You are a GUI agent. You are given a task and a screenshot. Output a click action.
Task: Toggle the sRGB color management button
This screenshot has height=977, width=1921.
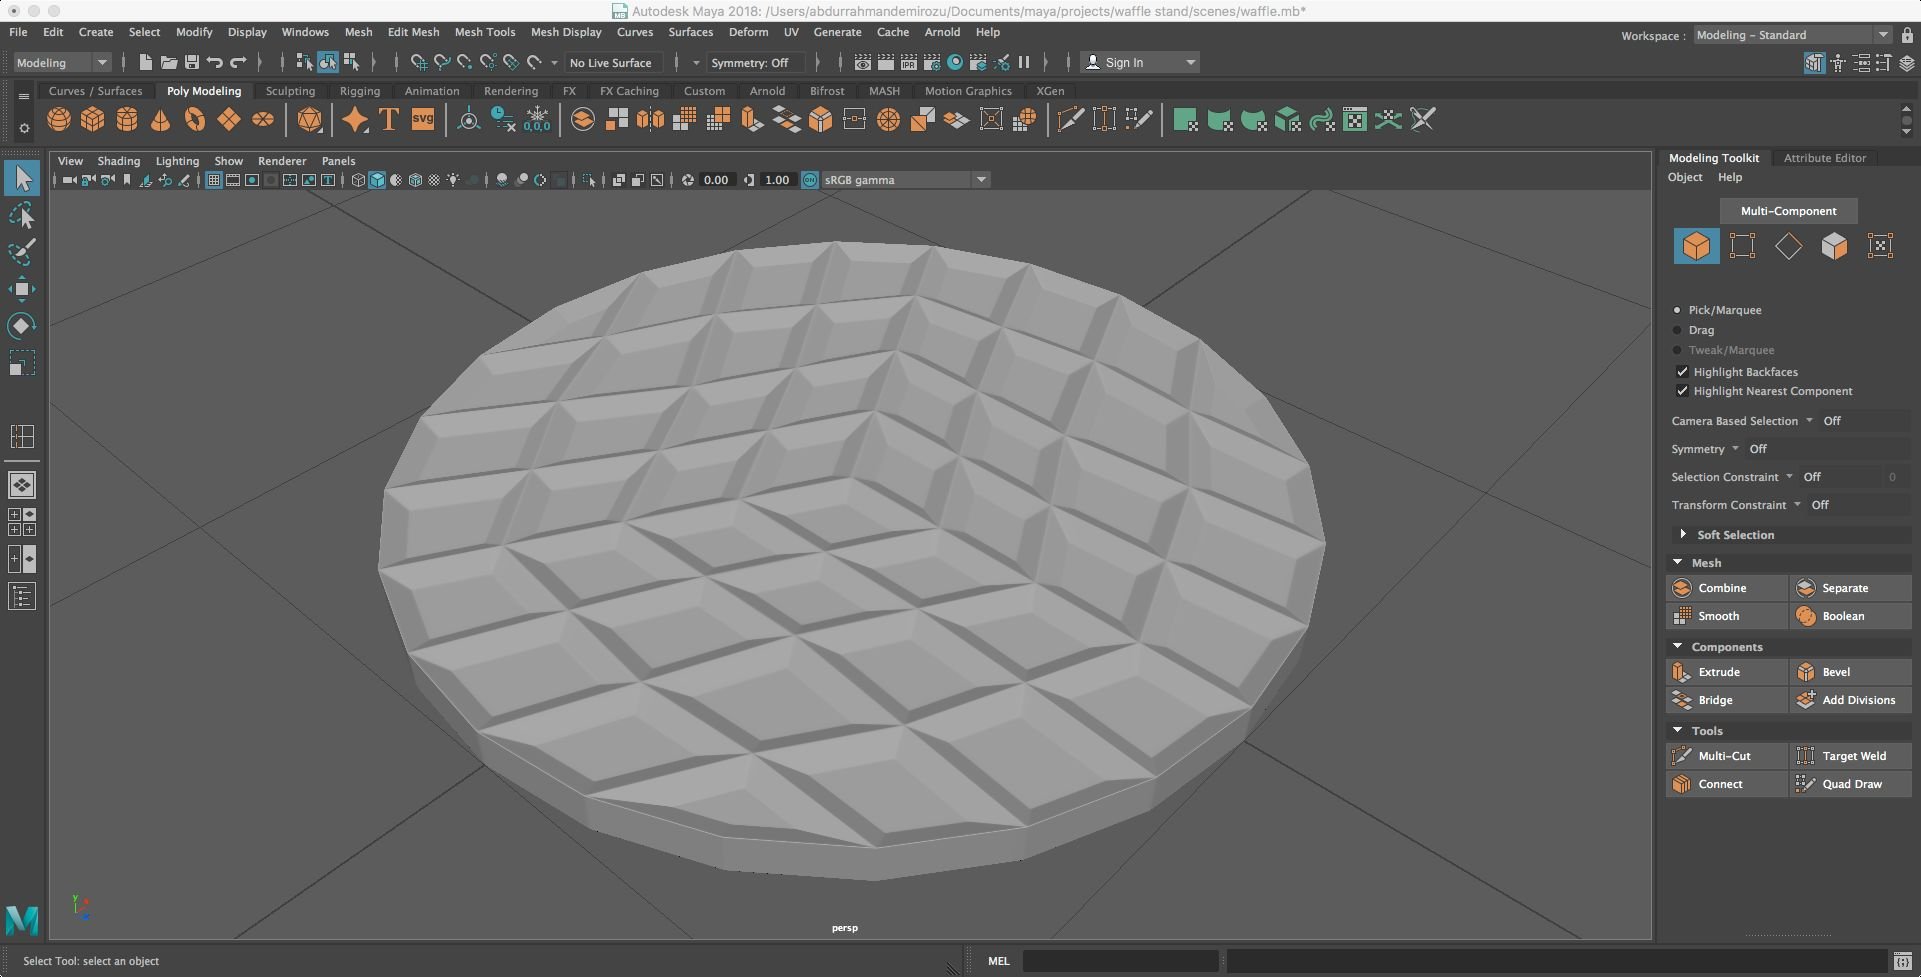point(810,180)
